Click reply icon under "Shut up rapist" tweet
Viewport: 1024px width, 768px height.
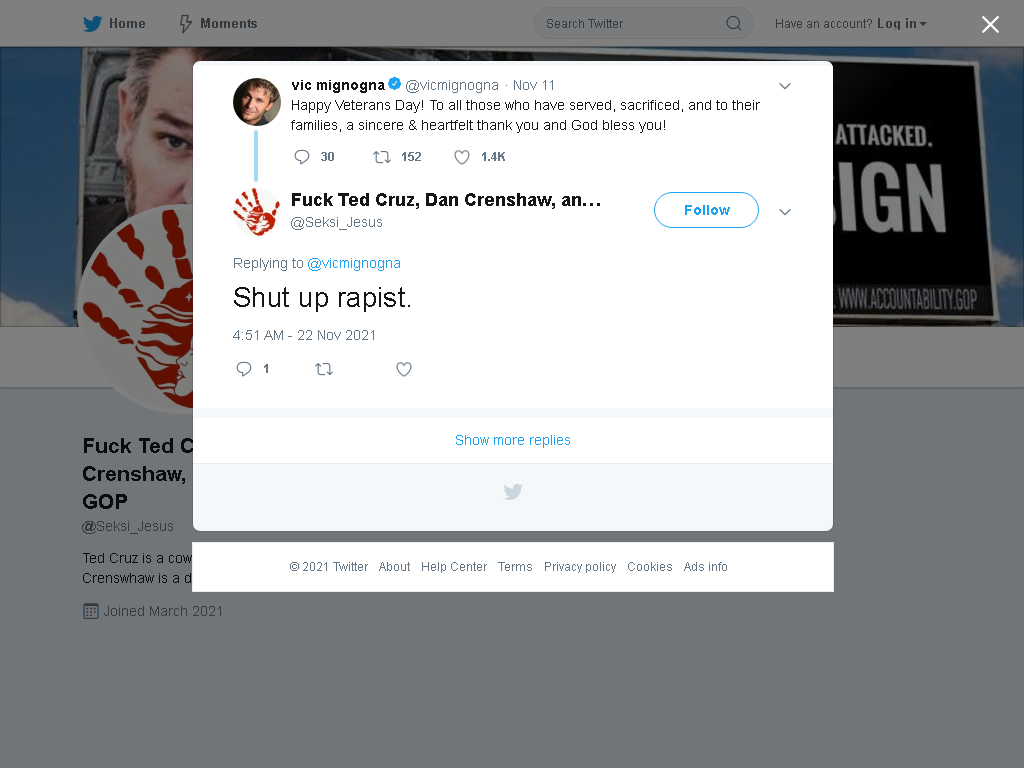[244, 369]
